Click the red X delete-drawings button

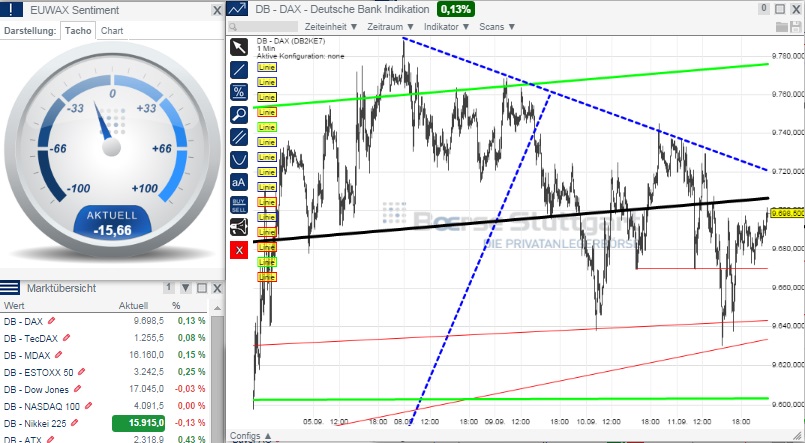239,250
